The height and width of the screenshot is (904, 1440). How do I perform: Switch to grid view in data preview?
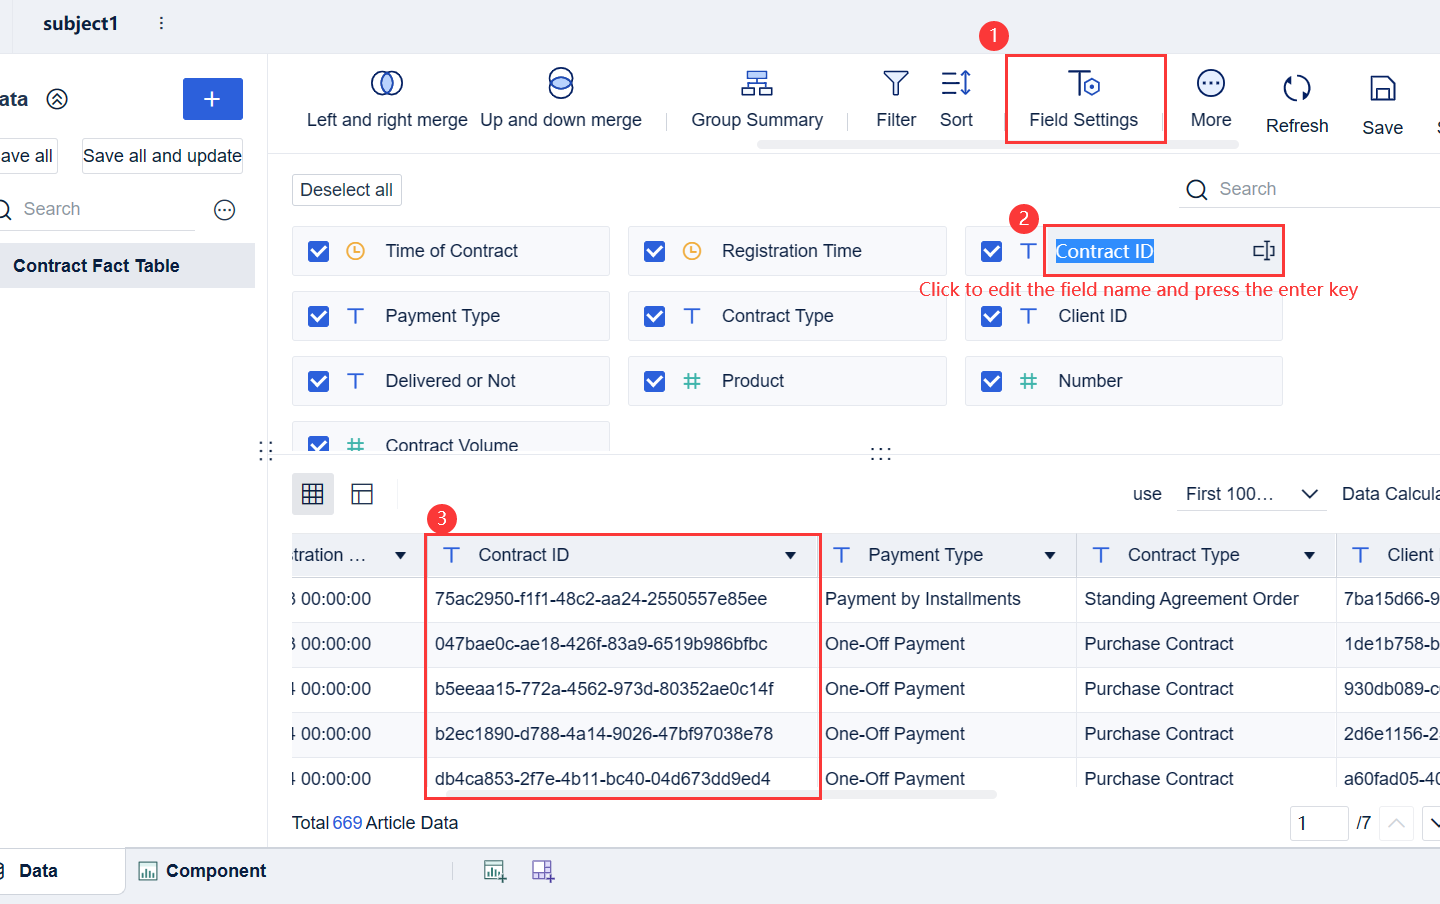point(313,493)
